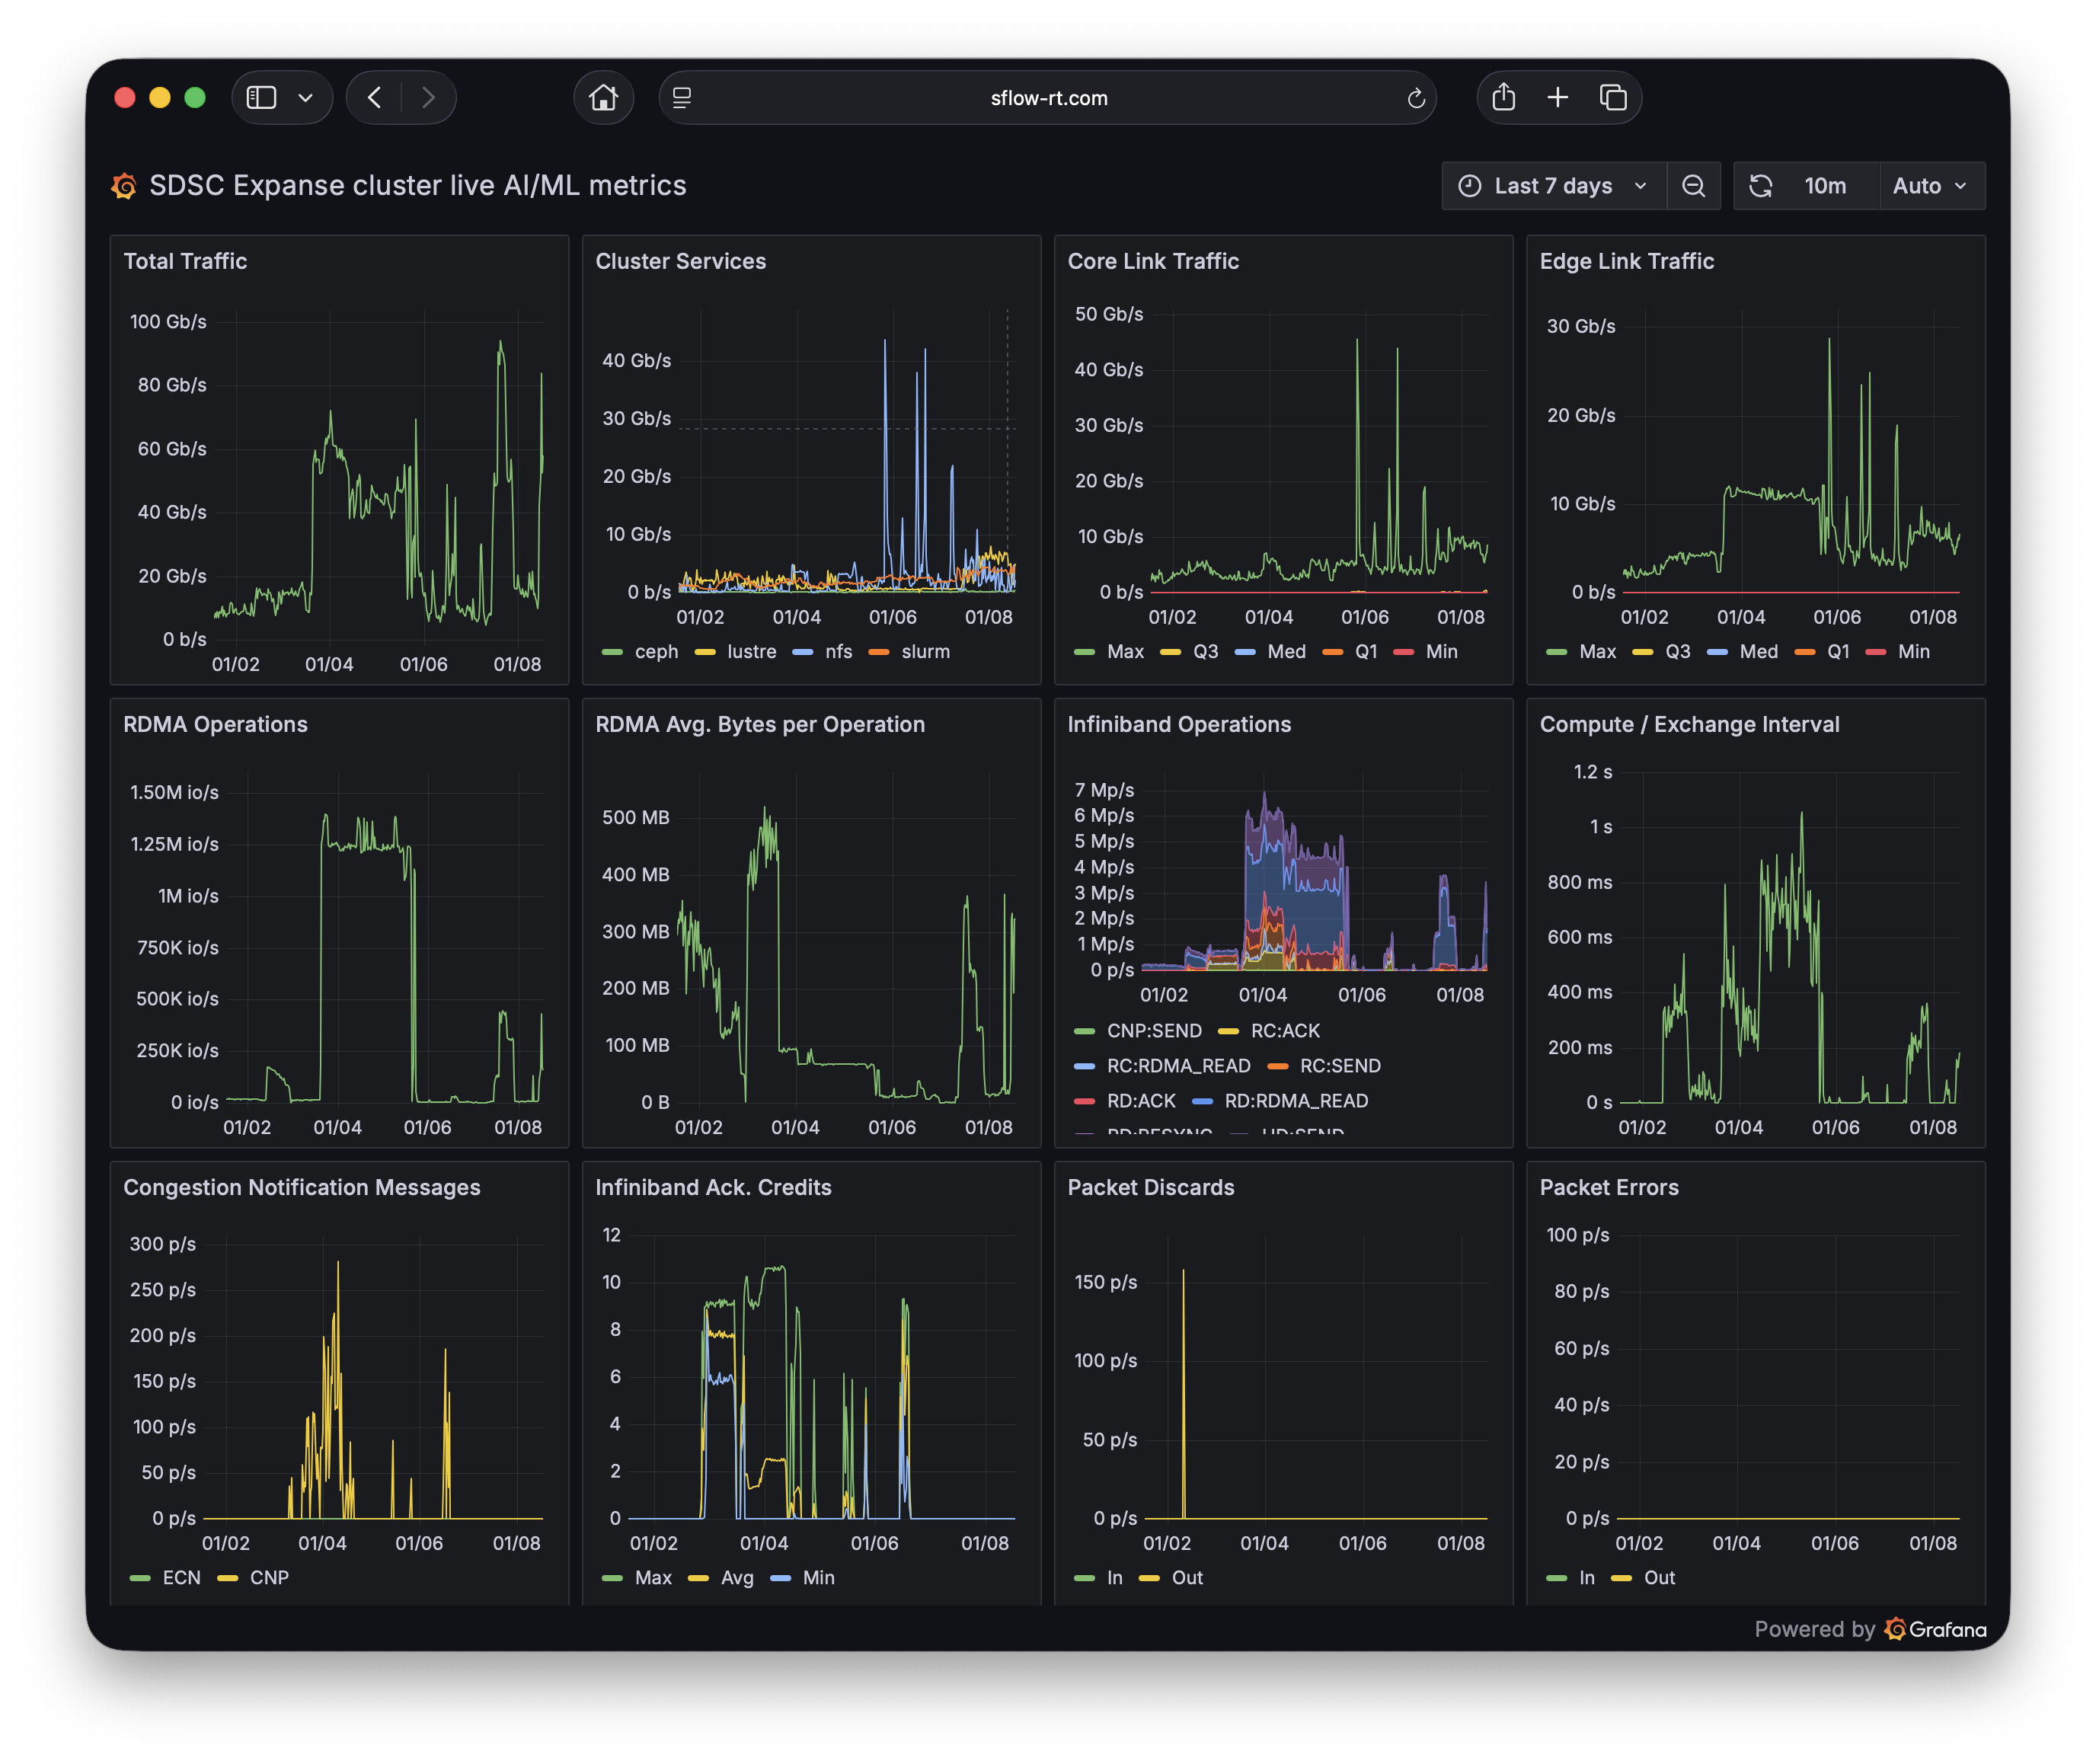Reload the sflow-rt.com page
Viewport: 2096px width, 1764px height.
[1415, 98]
